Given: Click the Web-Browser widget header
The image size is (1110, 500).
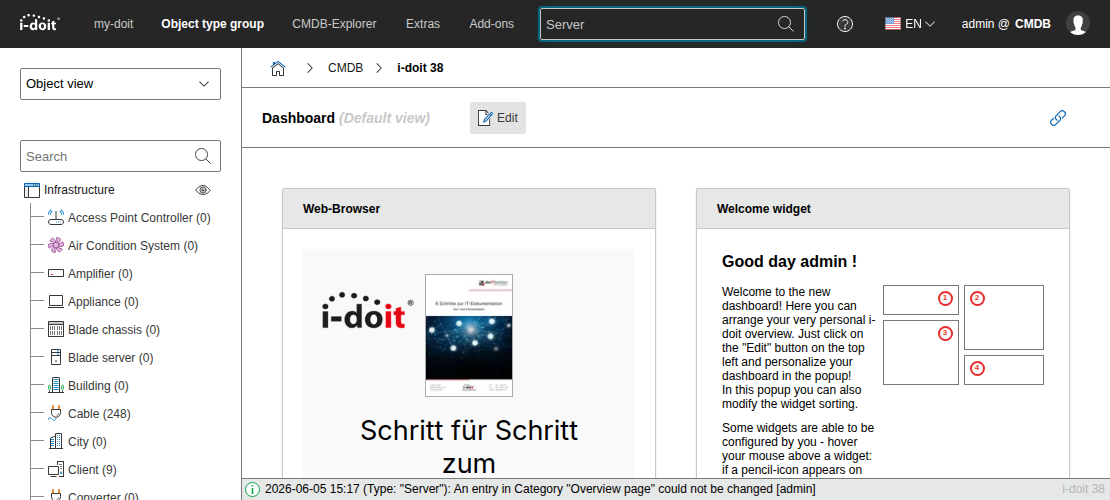Looking at the screenshot, I should 469,209.
